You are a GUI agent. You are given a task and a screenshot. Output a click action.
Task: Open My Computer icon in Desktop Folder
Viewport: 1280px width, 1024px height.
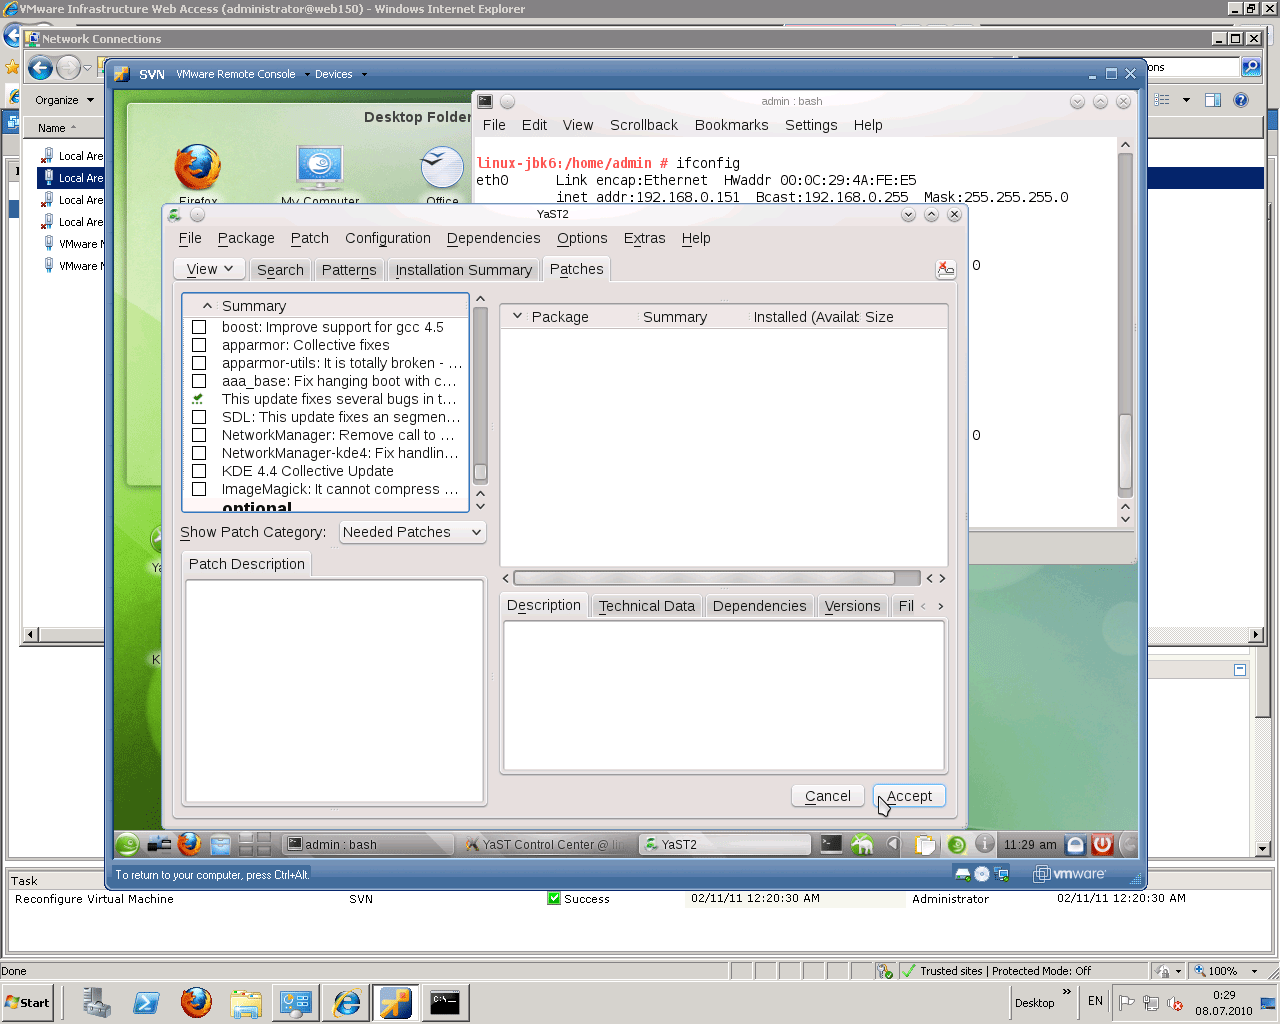[x=320, y=167]
